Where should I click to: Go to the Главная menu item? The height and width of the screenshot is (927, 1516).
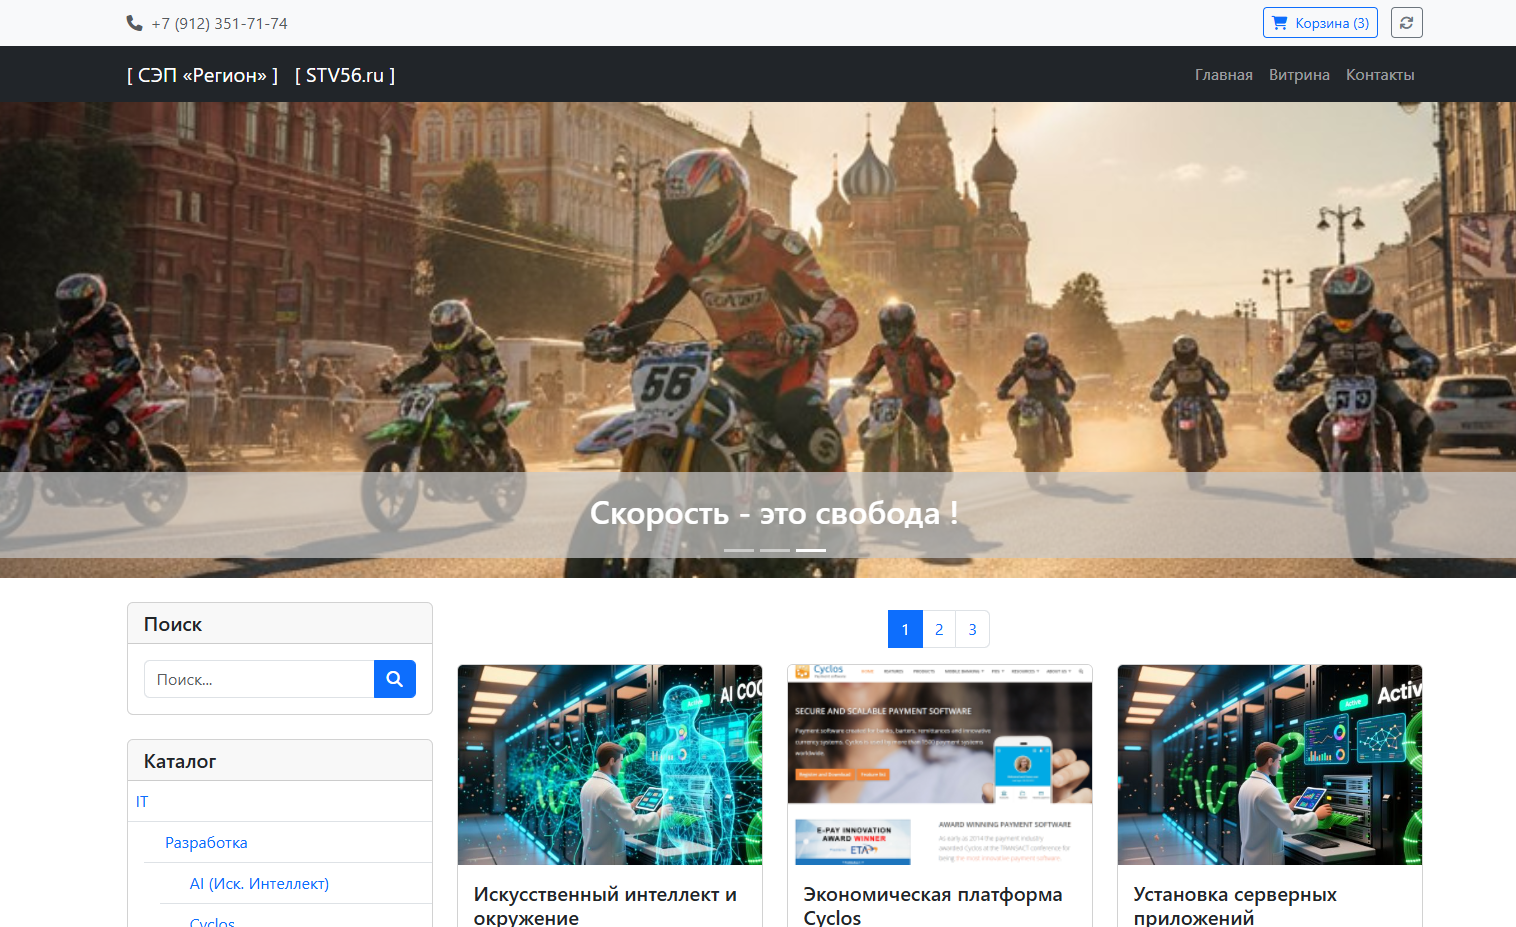[1223, 75]
